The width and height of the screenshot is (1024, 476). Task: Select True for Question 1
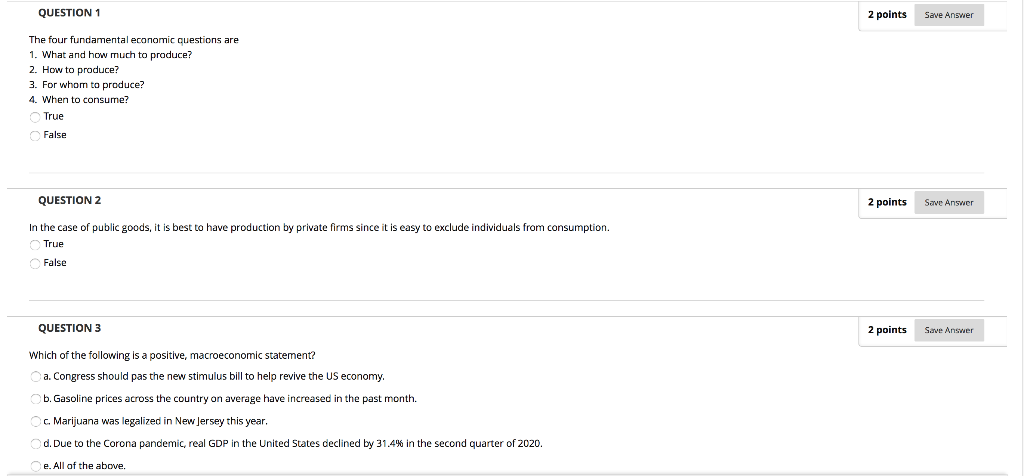coord(35,117)
